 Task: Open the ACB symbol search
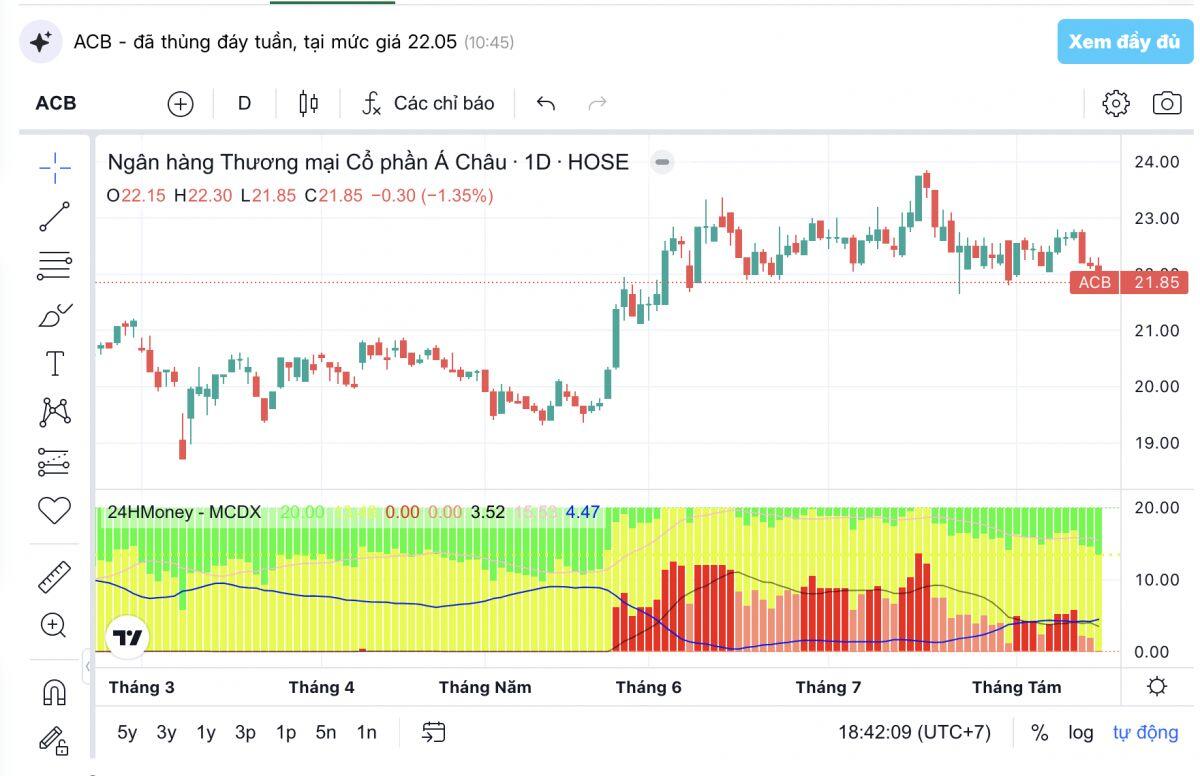pos(56,103)
